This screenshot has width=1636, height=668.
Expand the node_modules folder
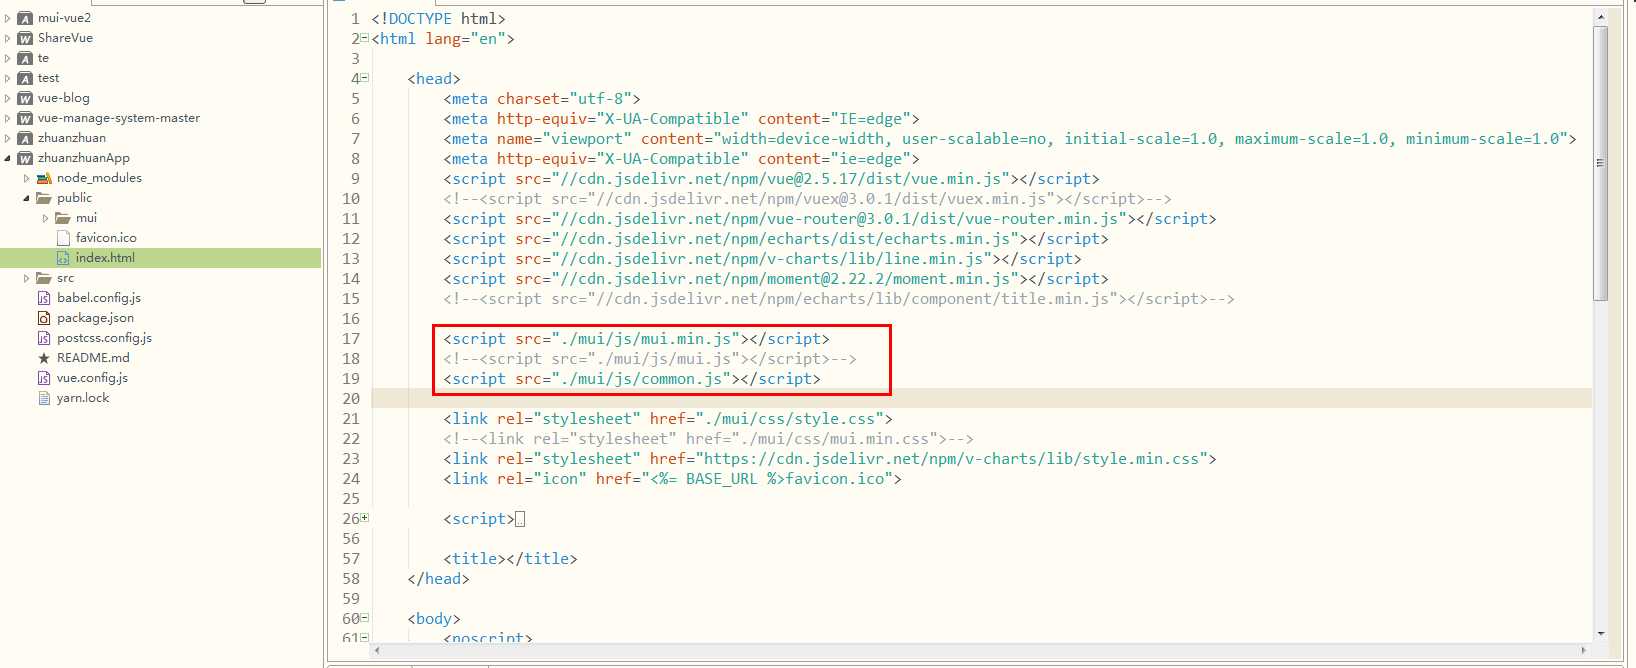tap(27, 178)
